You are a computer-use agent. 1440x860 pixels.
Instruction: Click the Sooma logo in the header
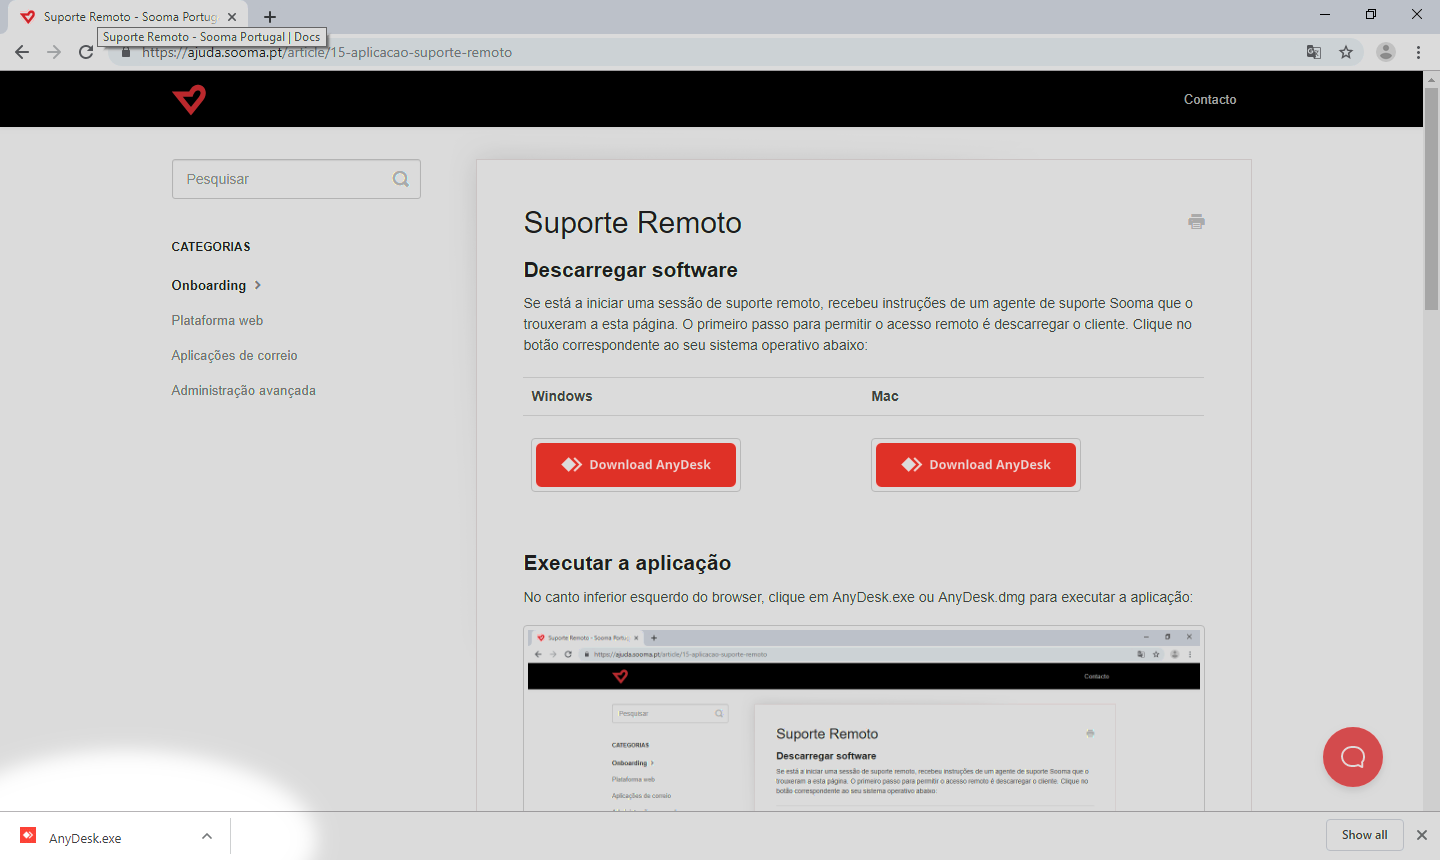pyautogui.click(x=189, y=99)
